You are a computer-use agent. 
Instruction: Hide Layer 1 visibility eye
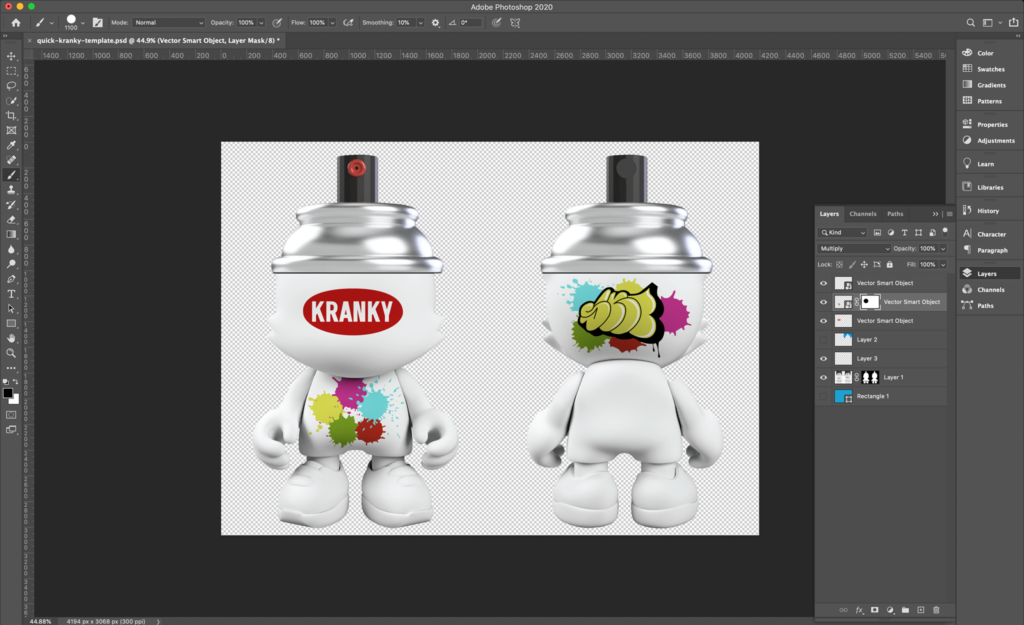point(823,377)
